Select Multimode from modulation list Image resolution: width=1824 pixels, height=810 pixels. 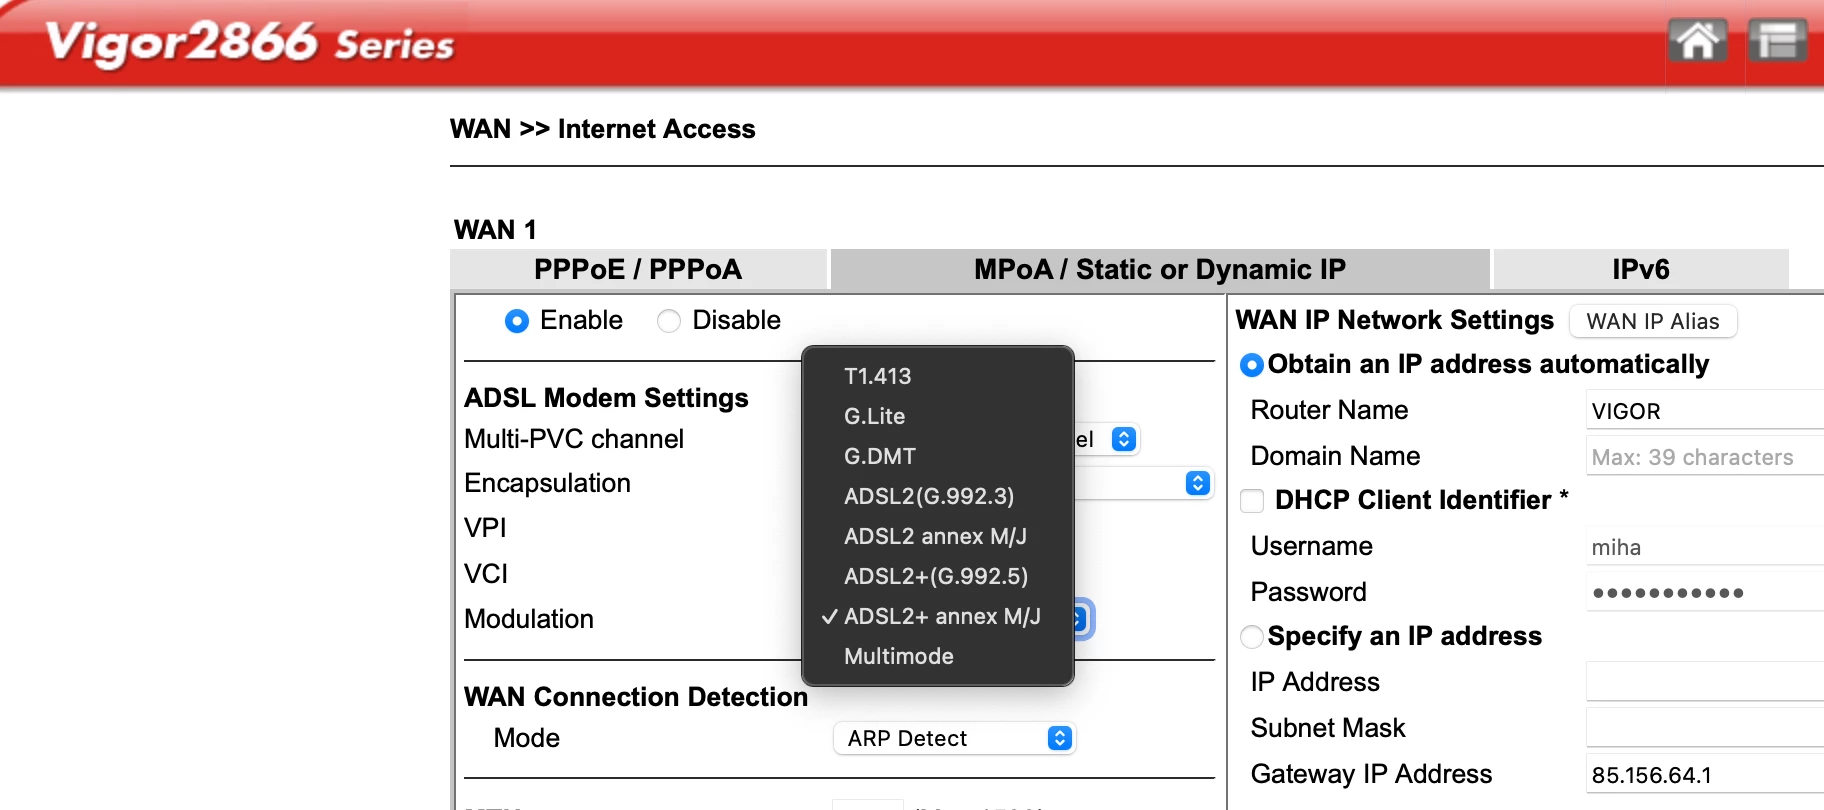pos(898,656)
